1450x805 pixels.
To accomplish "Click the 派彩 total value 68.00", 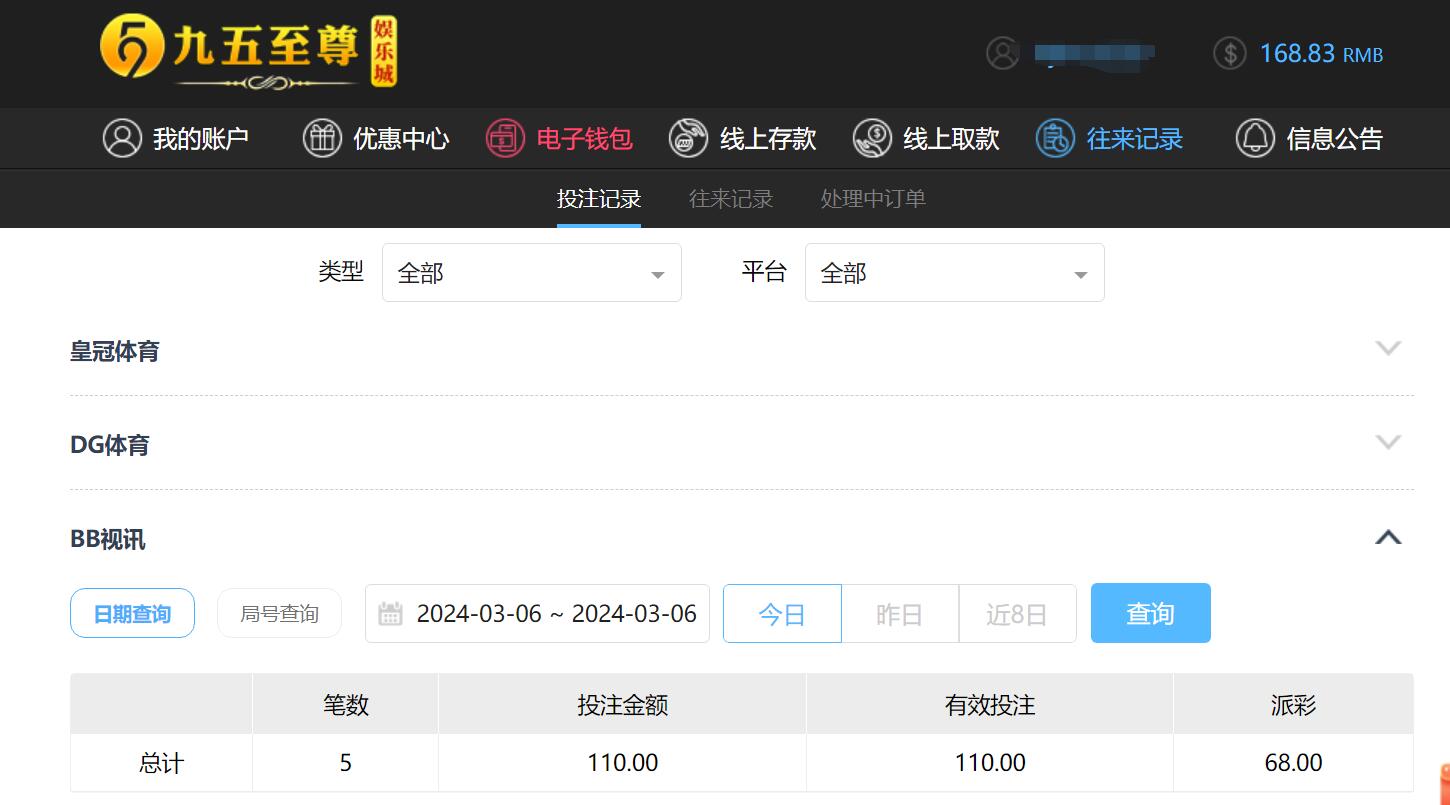I will 1294,763.
